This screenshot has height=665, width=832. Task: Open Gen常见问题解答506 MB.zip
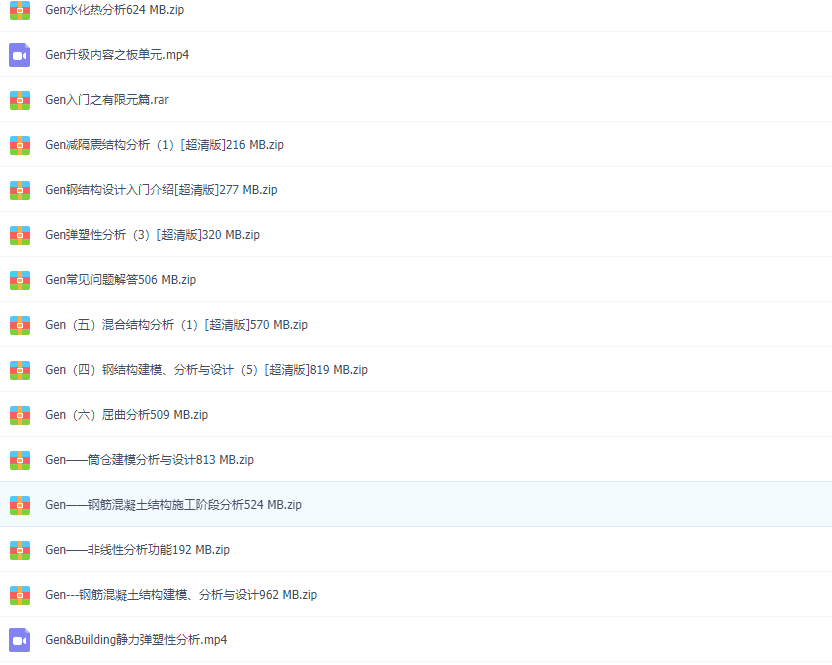click(120, 280)
